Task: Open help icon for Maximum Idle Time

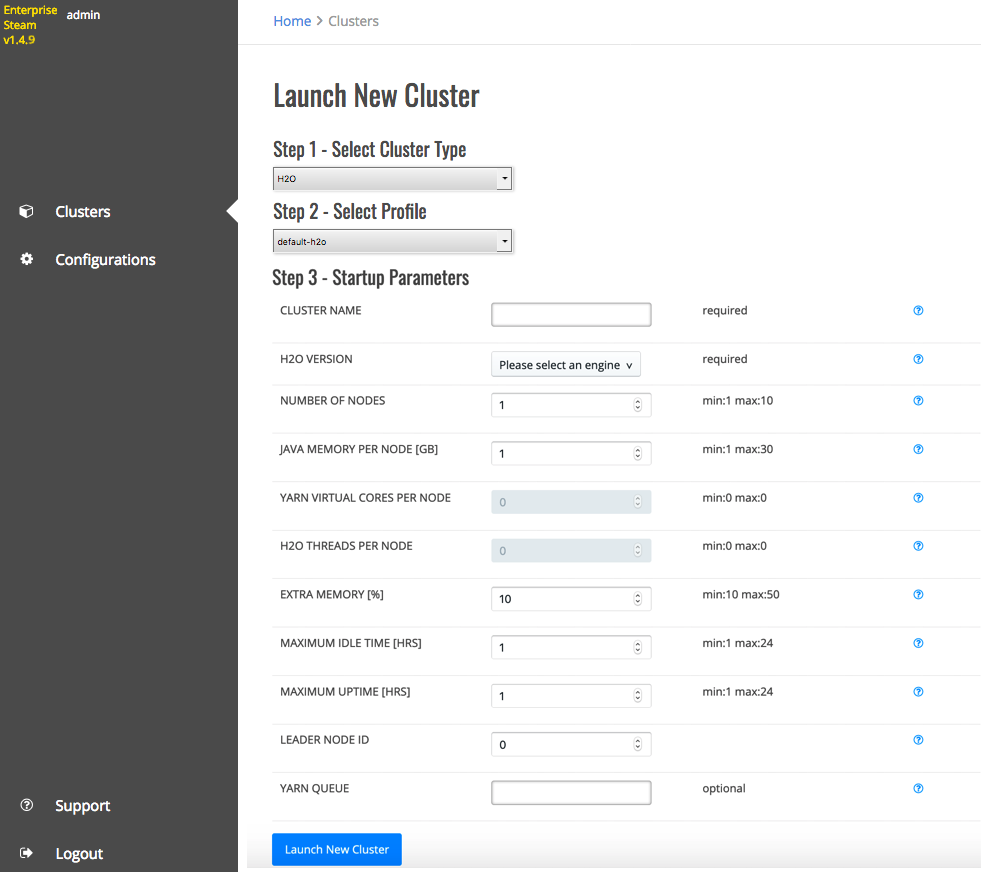Action: point(918,643)
